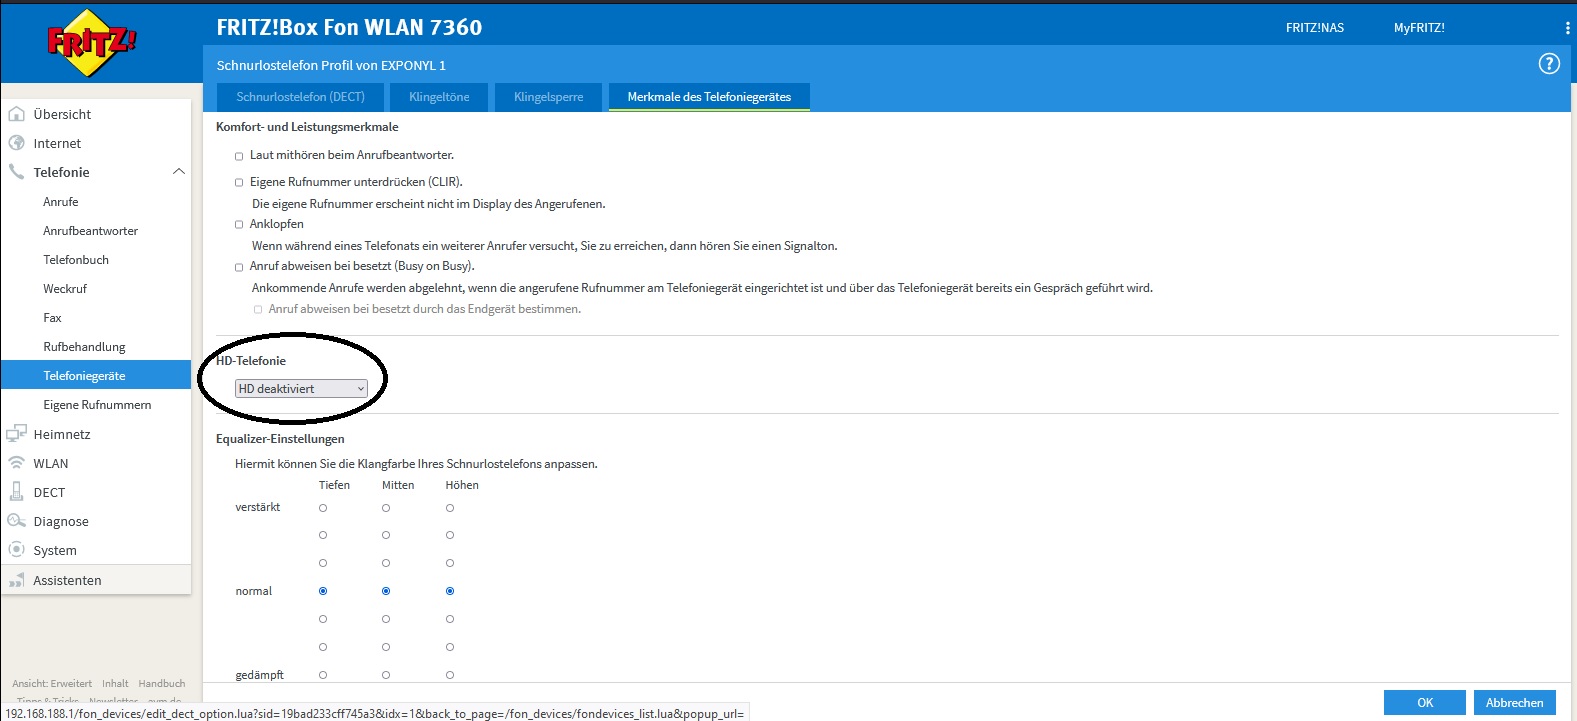Open Eigene Rufnummern in sidebar

(x=96, y=405)
